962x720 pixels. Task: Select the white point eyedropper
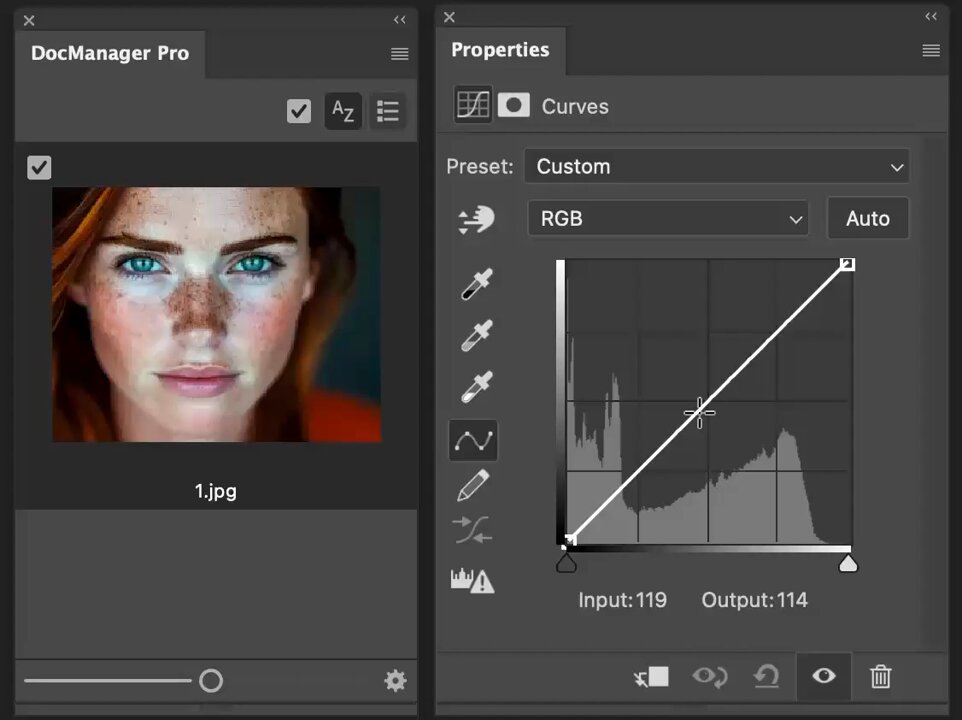476,387
